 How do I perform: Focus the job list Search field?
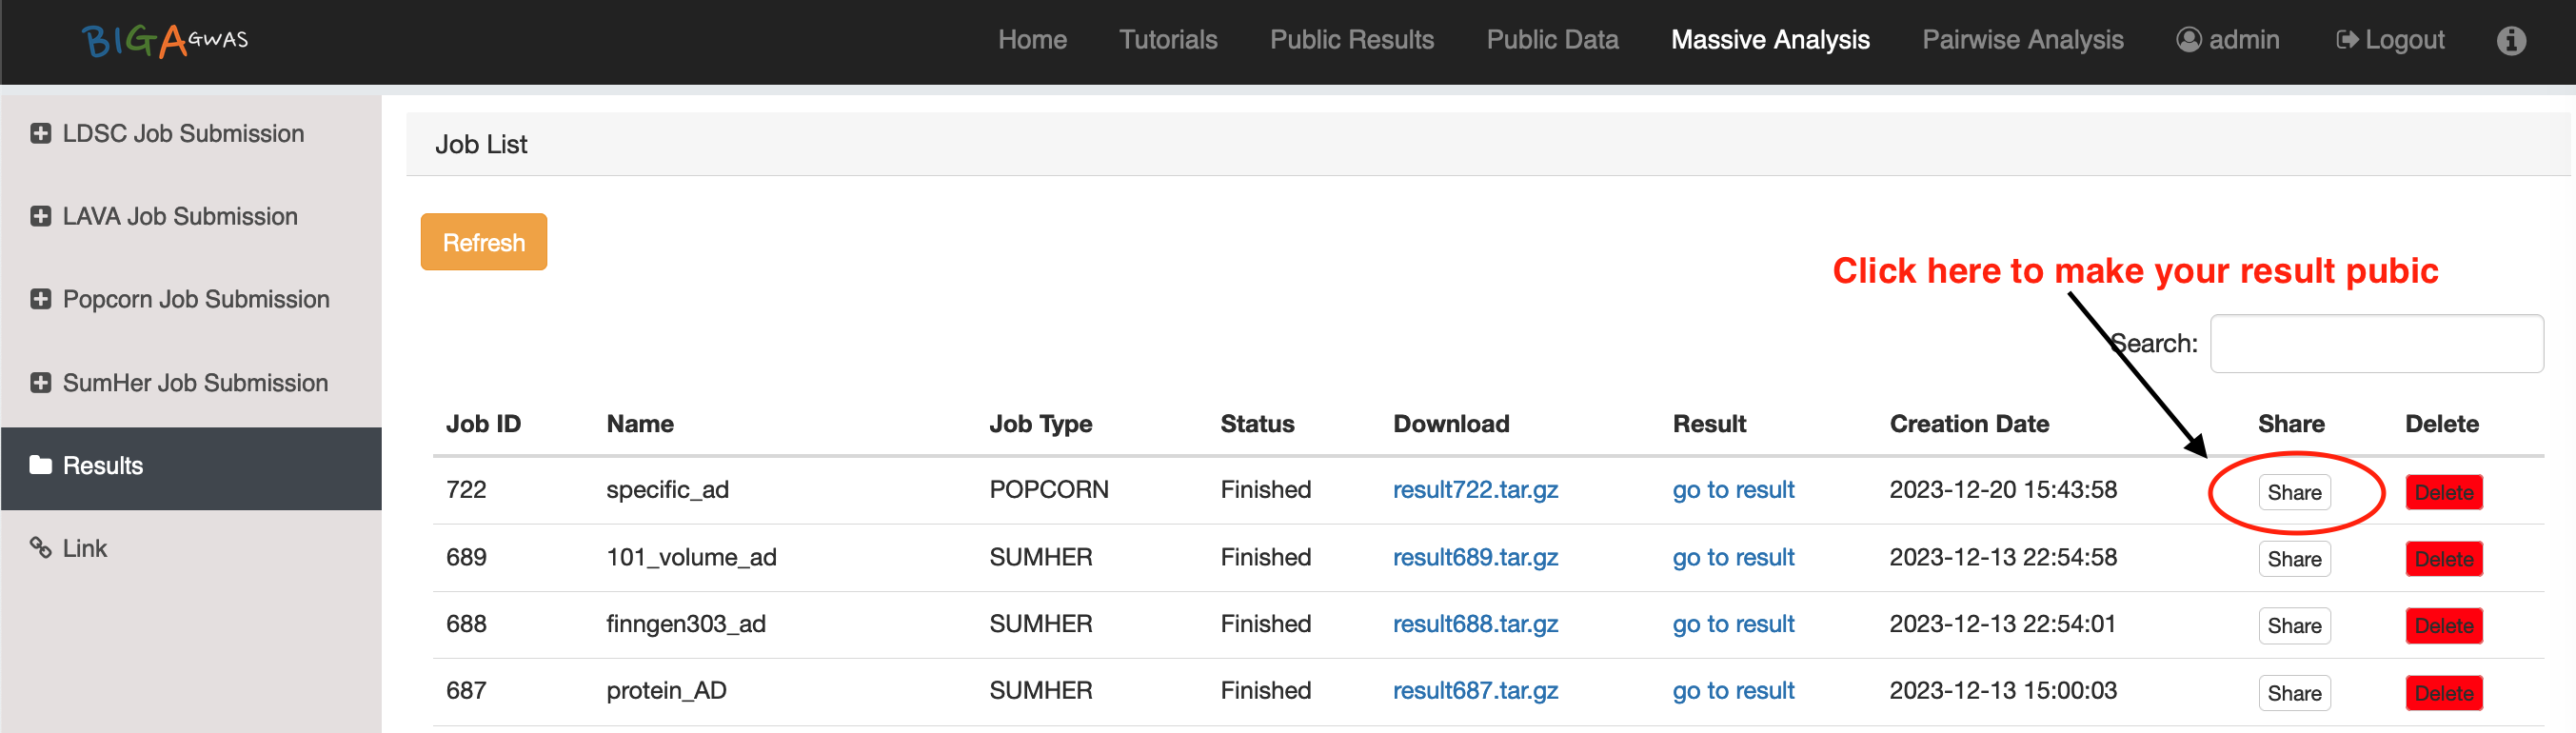2375,344
